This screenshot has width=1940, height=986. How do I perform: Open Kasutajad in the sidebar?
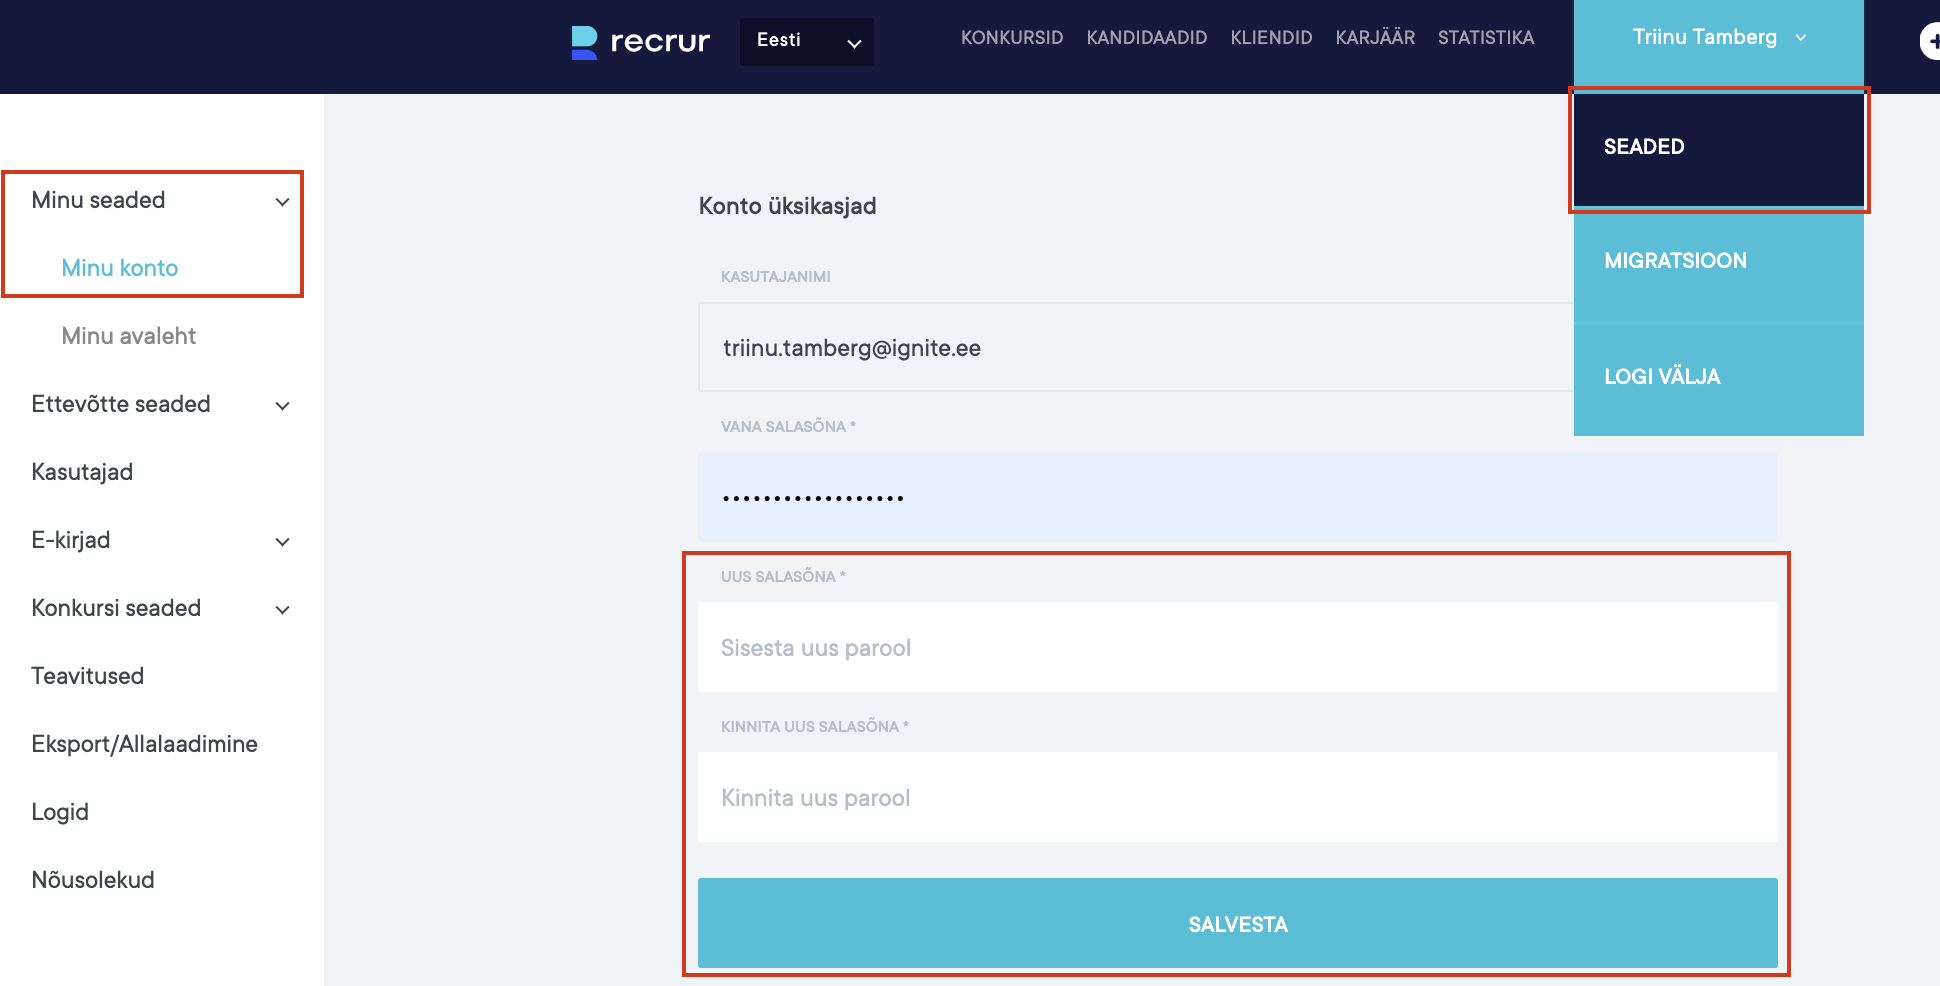pos(82,472)
